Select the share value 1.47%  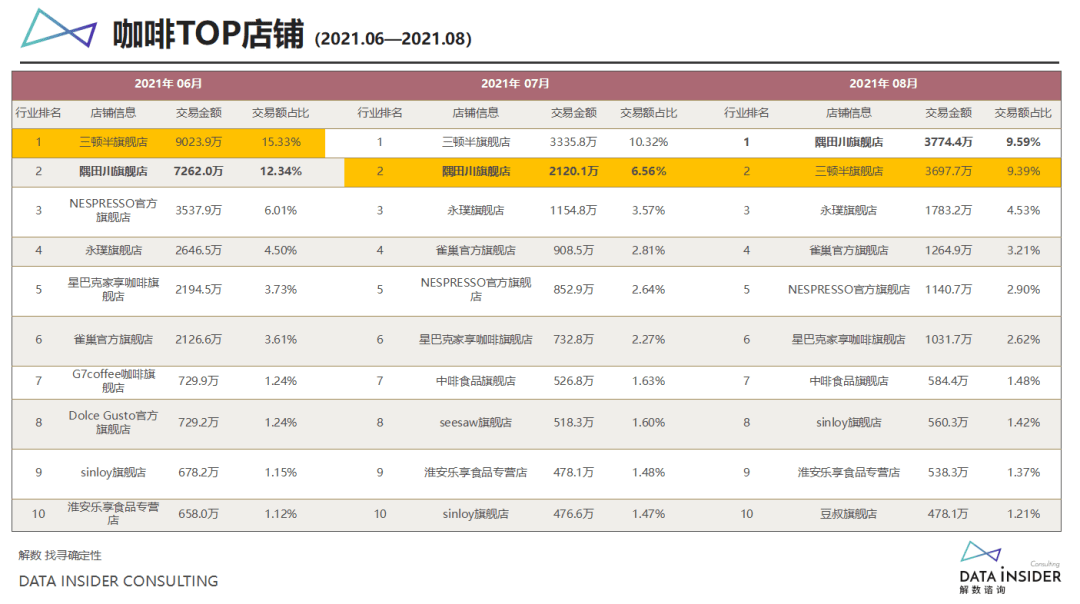(x=648, y=514)
